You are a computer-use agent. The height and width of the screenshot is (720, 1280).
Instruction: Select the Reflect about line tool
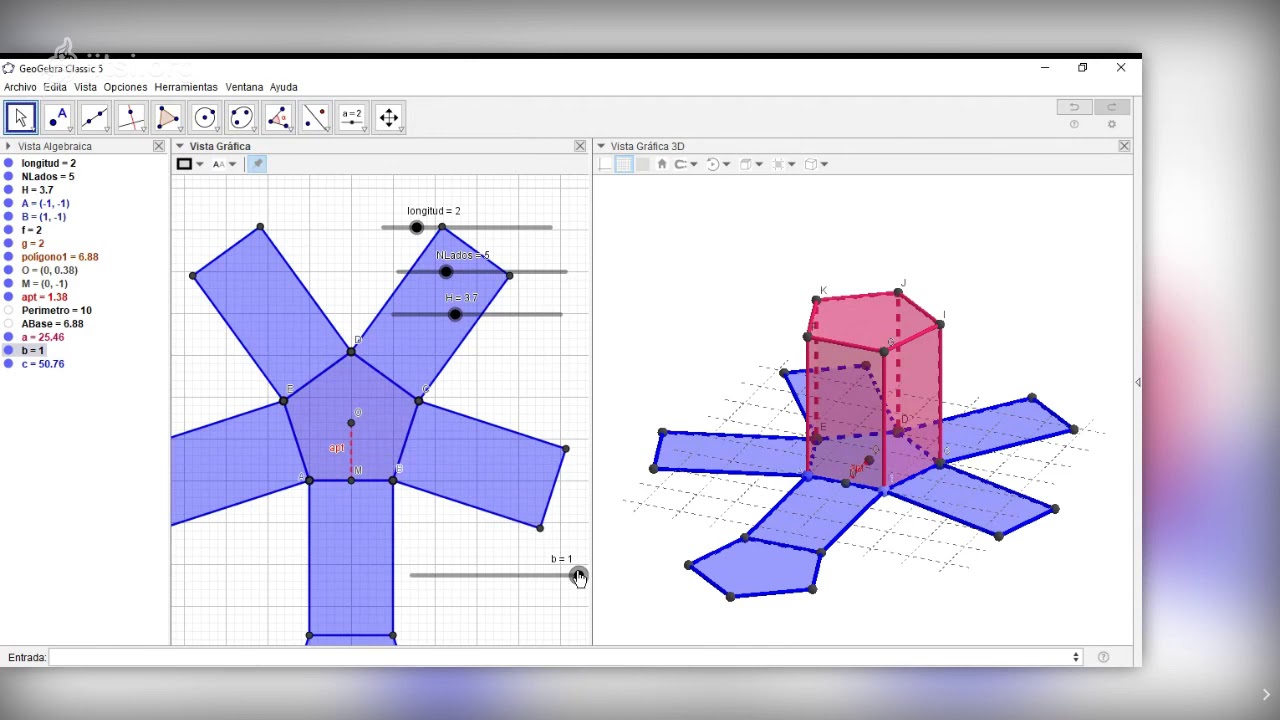point(315,118)
